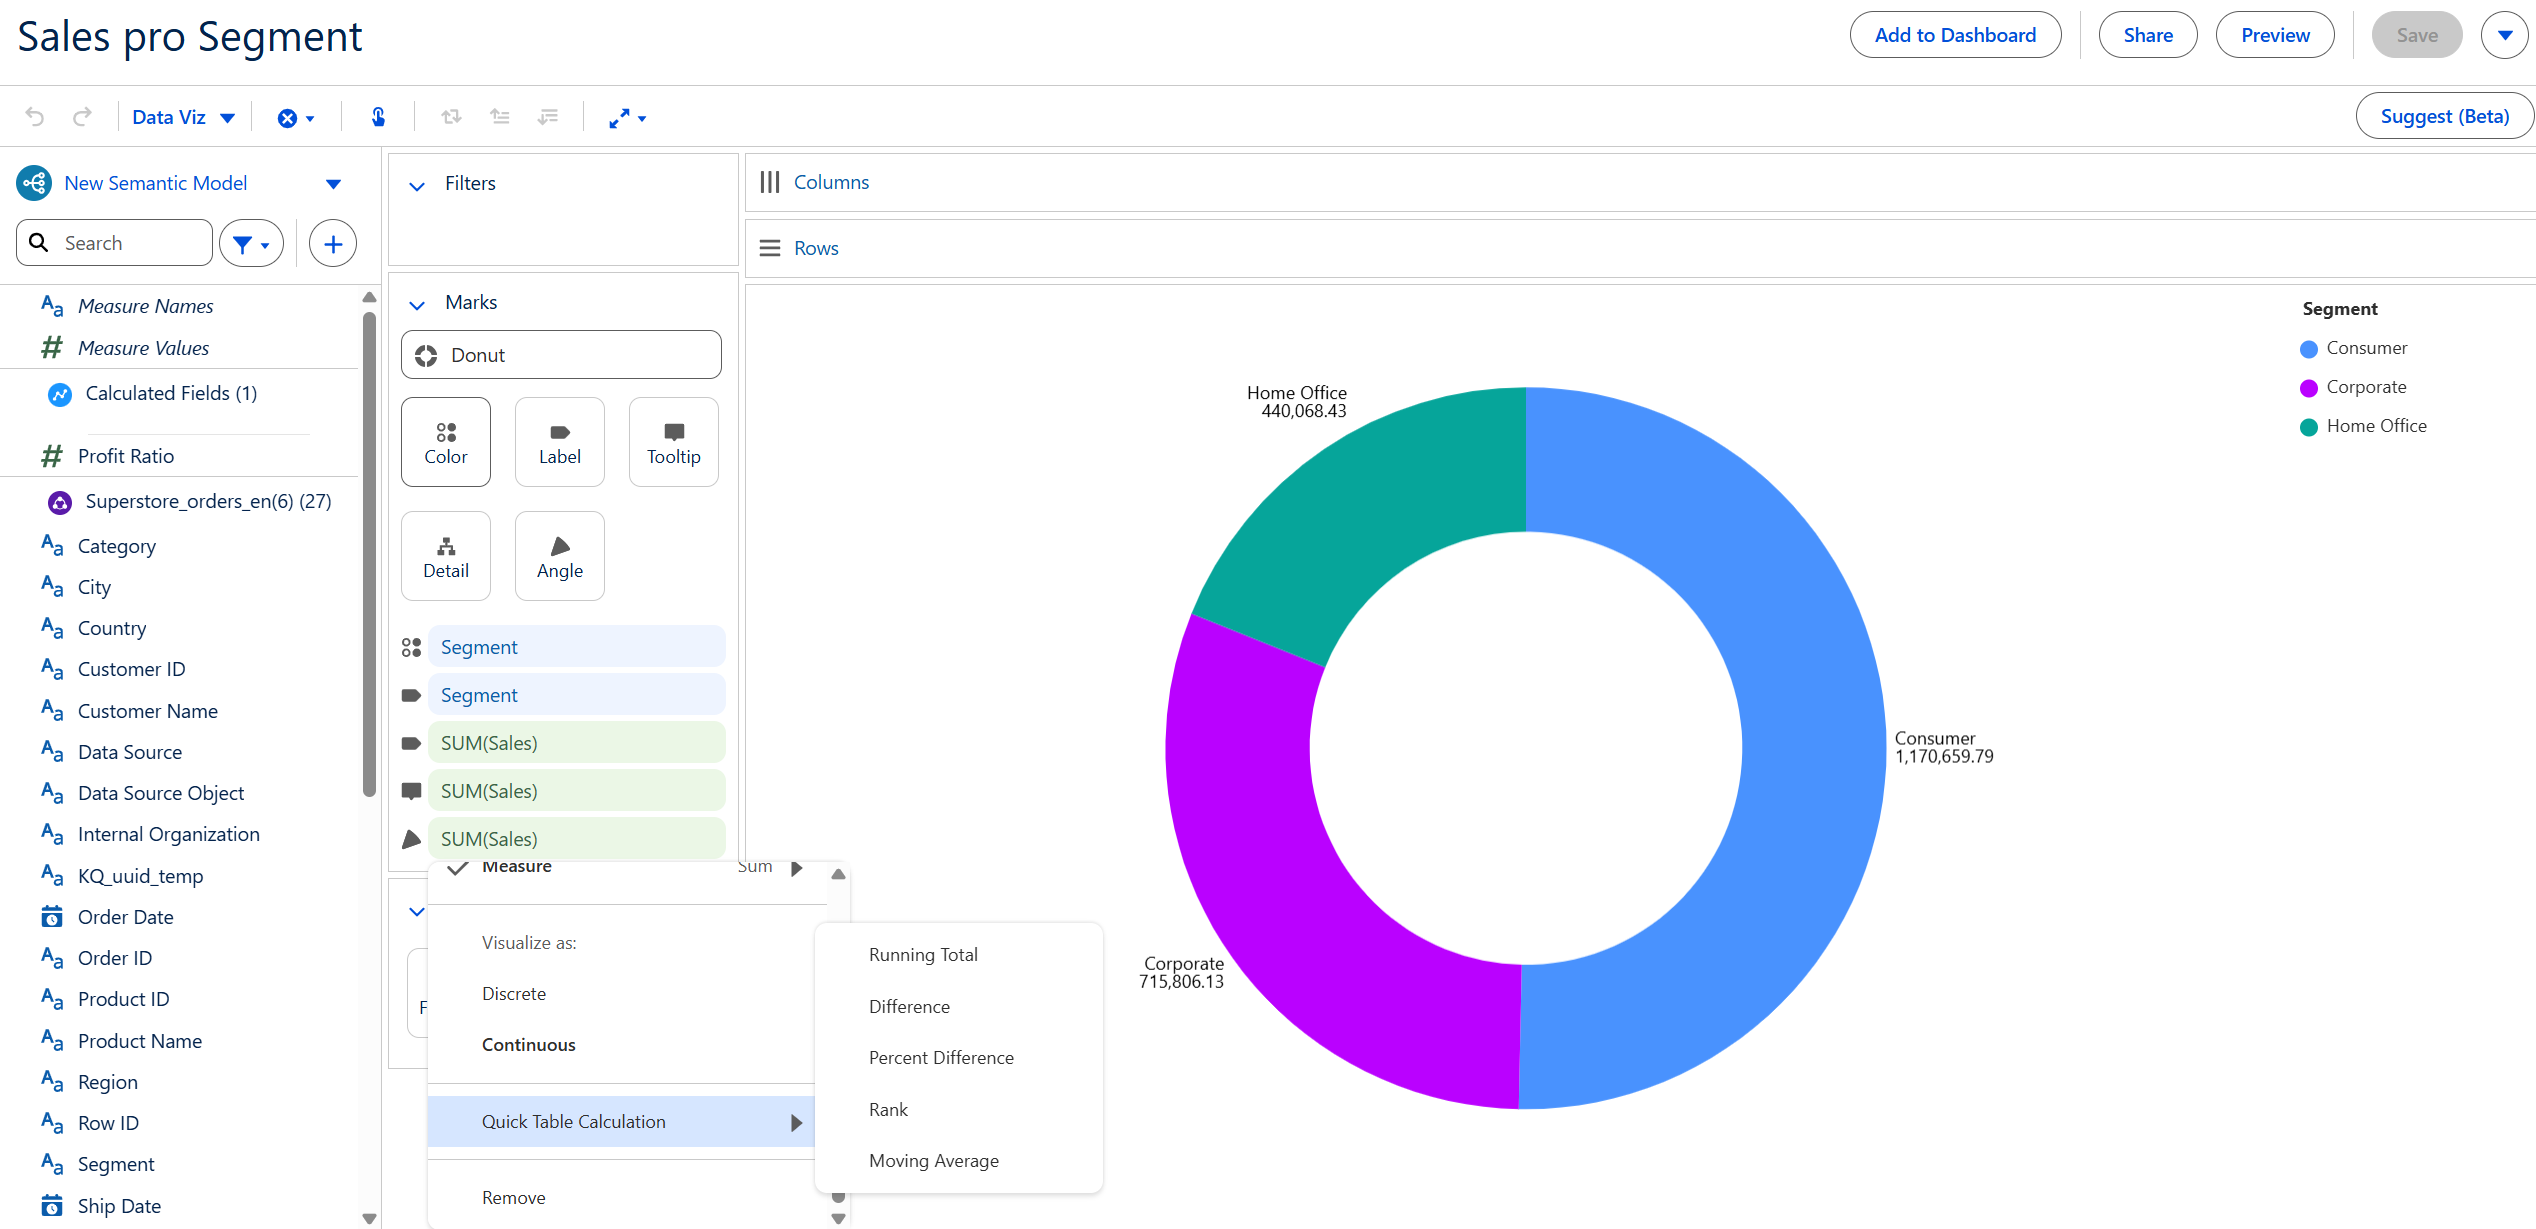Click the Suggest (Beta) button
2536x1229 pixels.
[2444, 116]
